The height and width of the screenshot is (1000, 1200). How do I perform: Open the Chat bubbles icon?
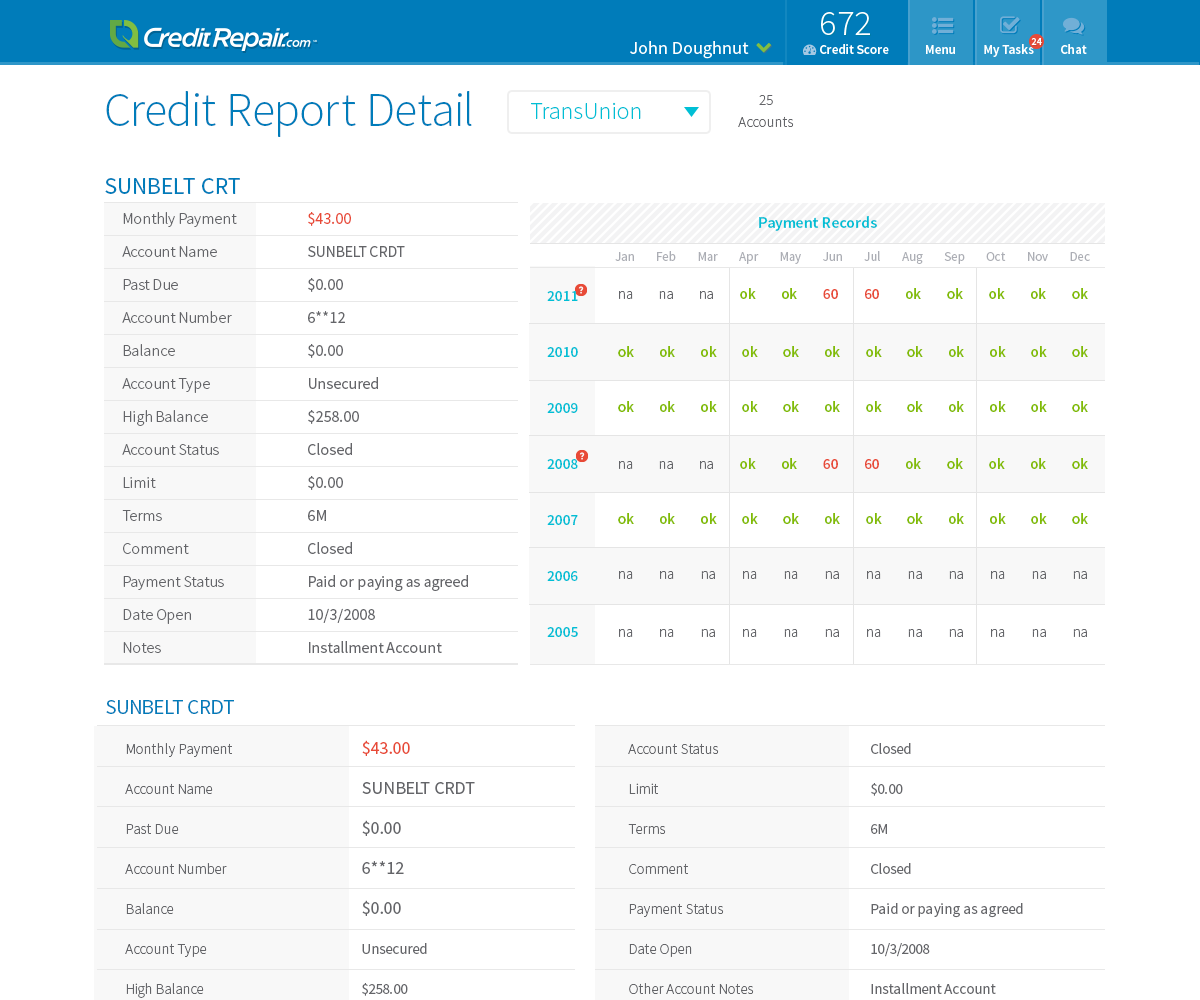(x=1073, y=26)
